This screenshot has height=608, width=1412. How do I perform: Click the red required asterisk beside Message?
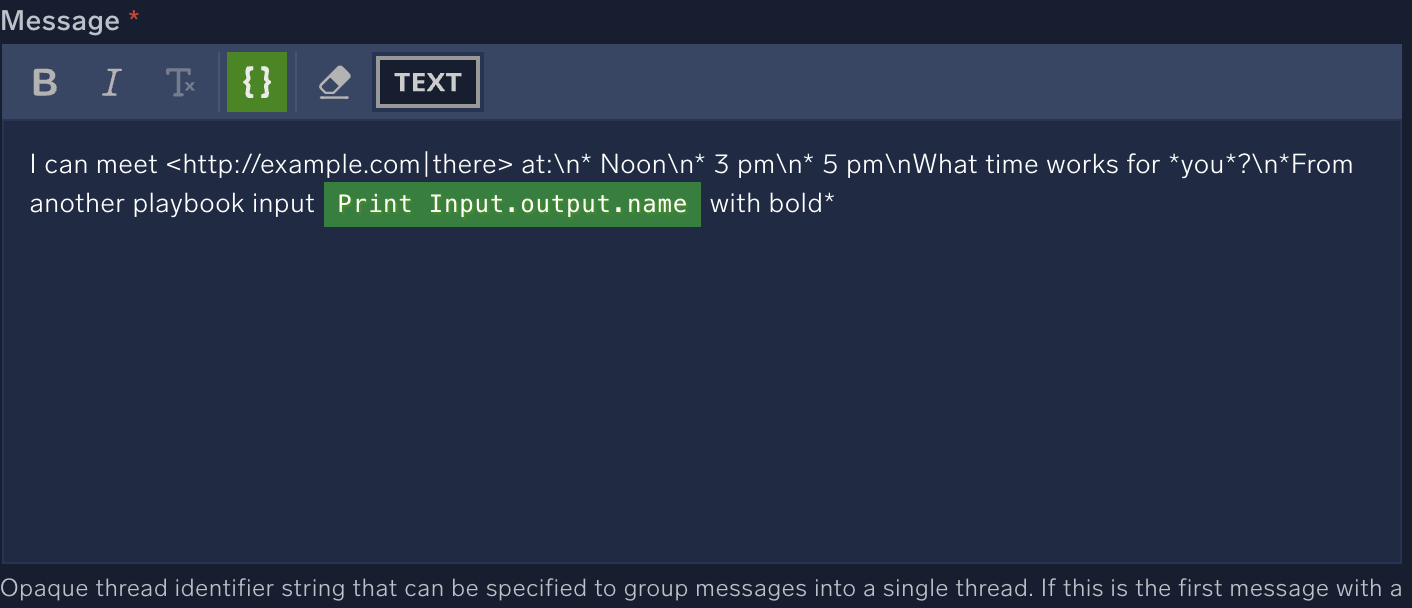pyautogui.click(x=134, y=18)
